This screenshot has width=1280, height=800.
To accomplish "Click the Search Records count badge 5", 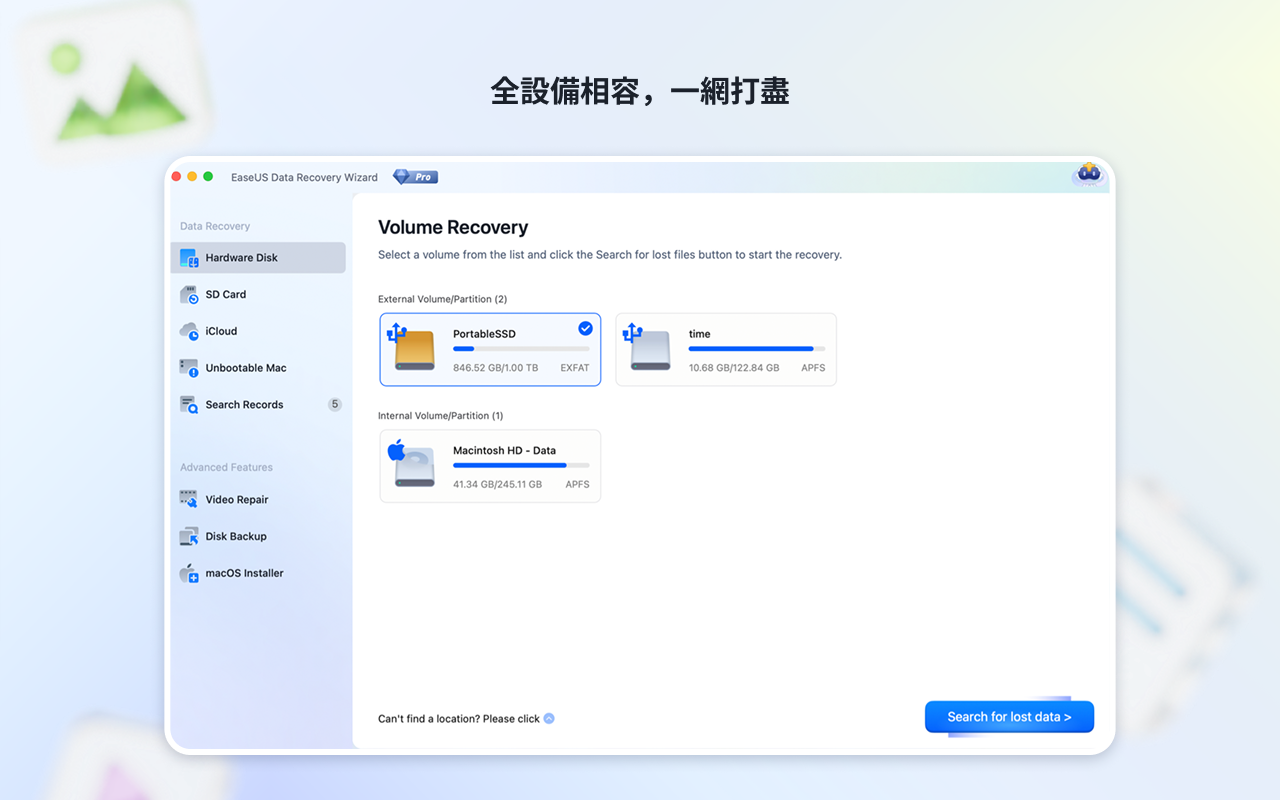I will tap(335, 405).
